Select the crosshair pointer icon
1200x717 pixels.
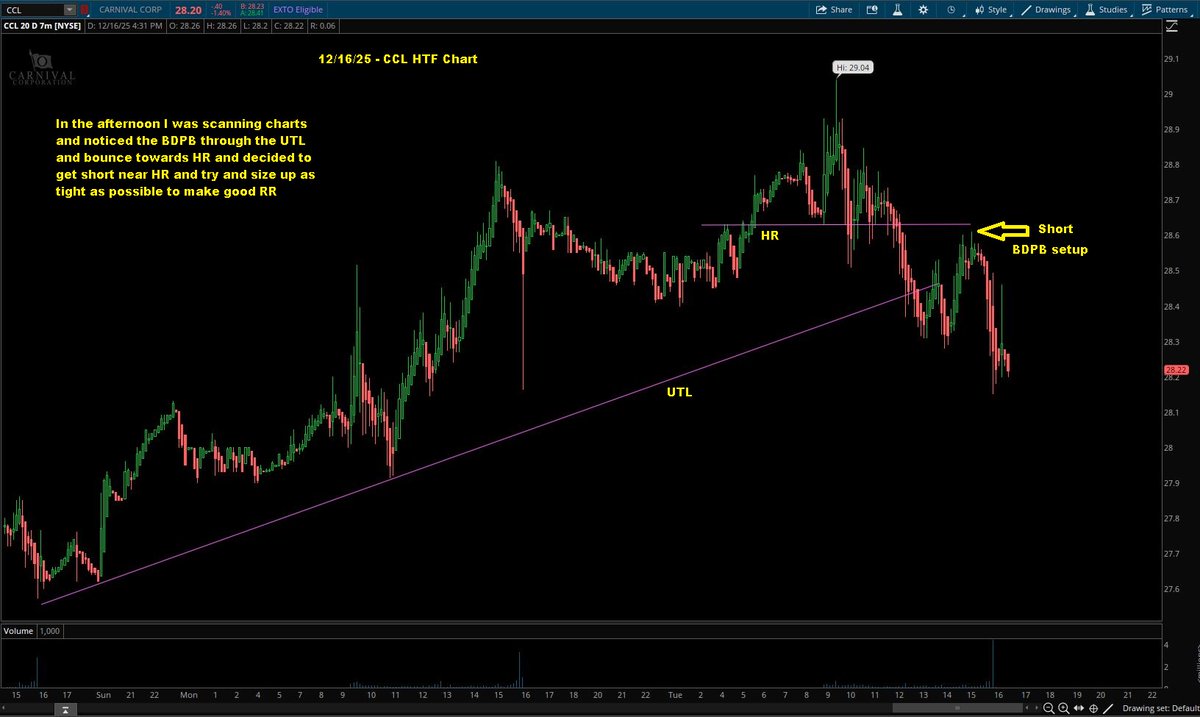pyautogui.click(x=1093, y=708)
